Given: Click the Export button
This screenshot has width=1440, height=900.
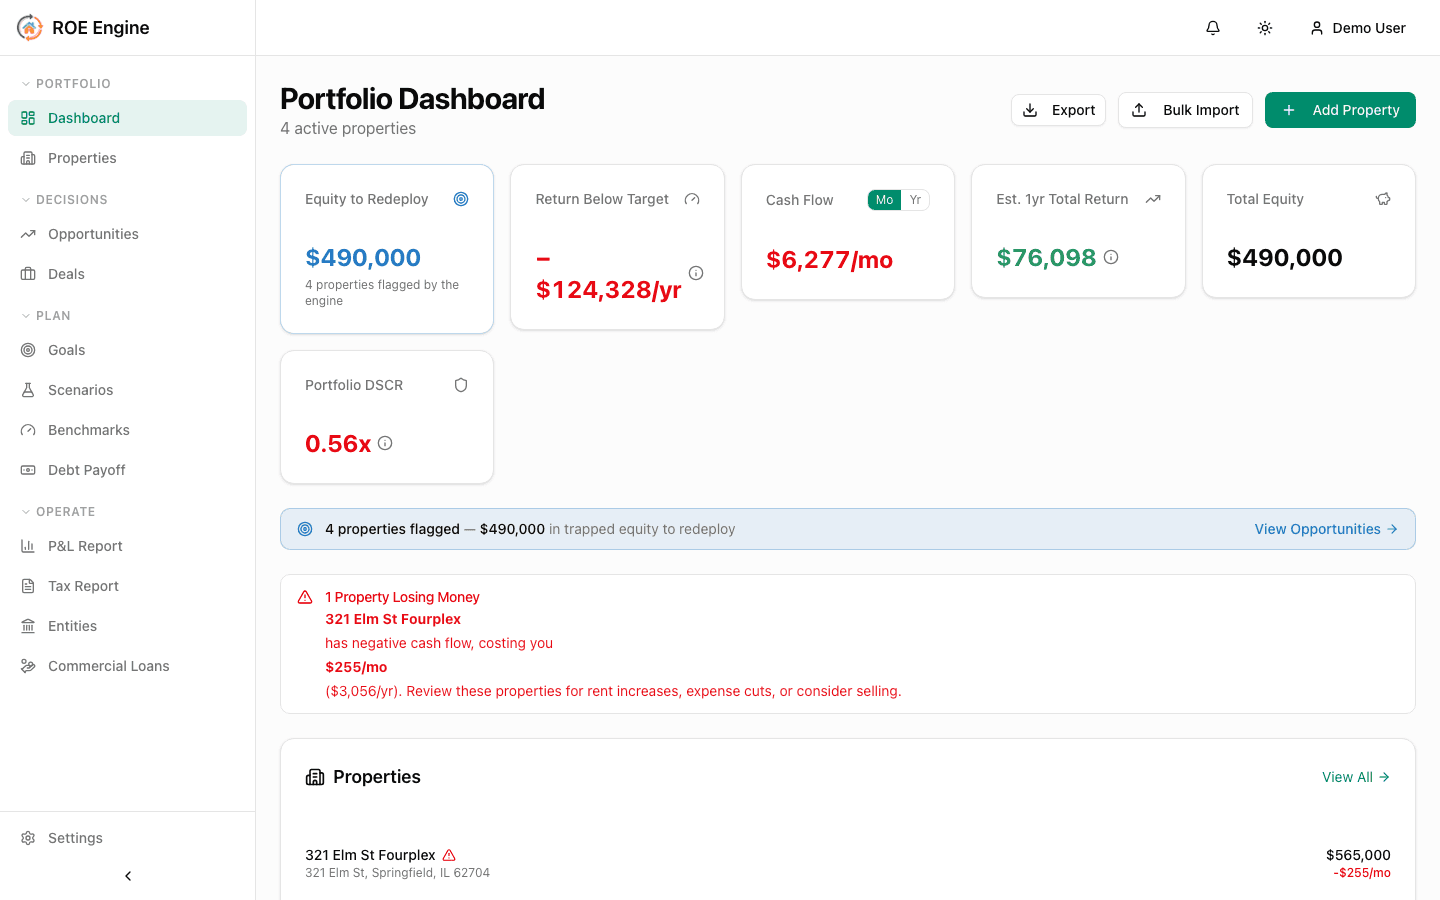Looking at the screenshot, I should coord(1058,110).
